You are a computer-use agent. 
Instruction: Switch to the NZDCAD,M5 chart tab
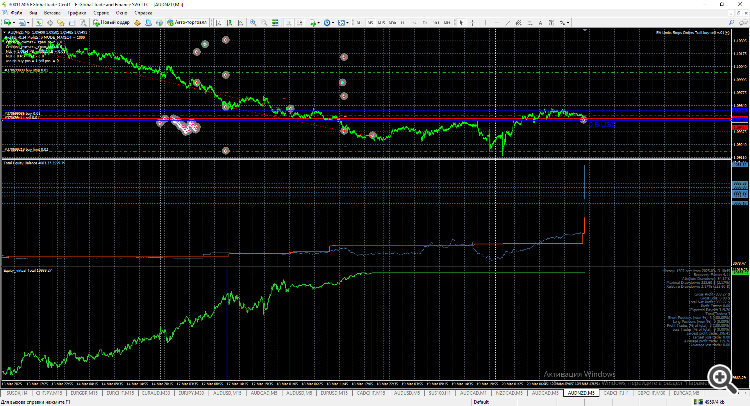pos(509,393)
